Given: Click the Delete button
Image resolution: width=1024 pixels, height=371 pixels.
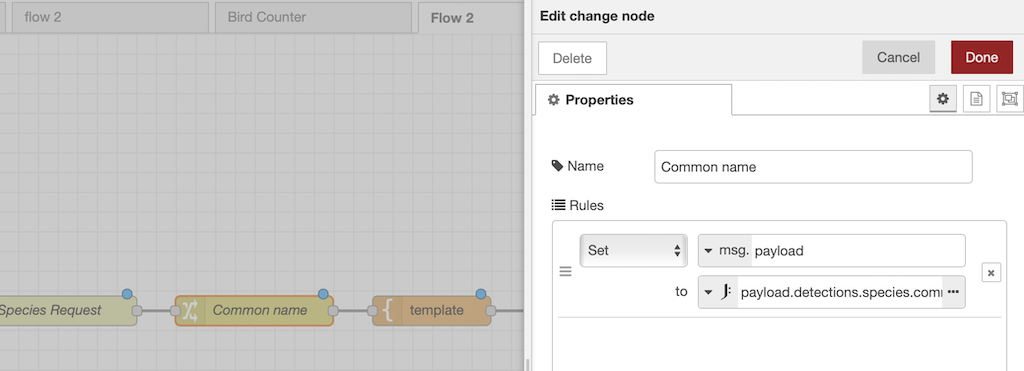Looking at the screenshot, I should 572,58.
